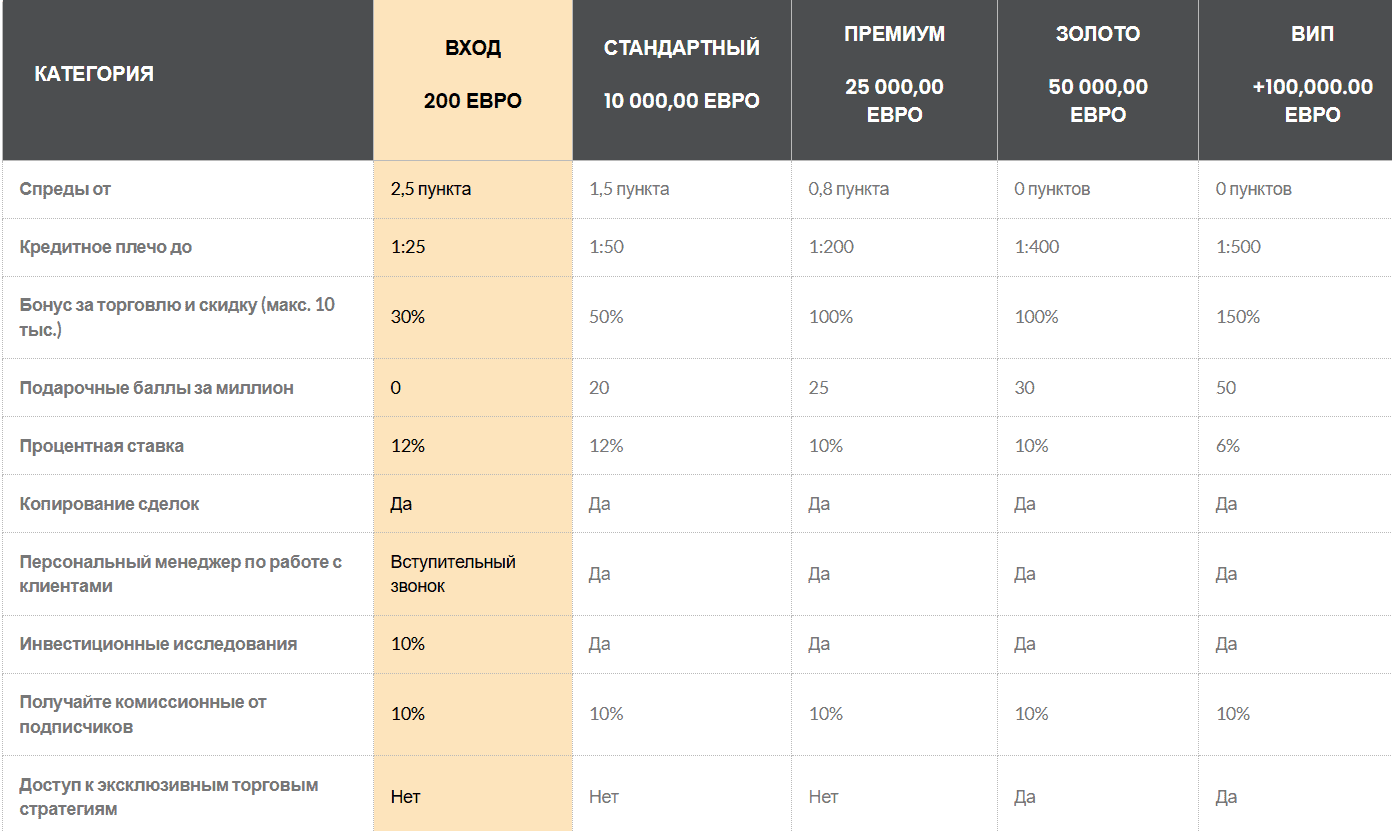Select the СТАНДАРТНЫЙ 10 000,00 ЕВРО header

pyautogui.click(x=682, y=75)
